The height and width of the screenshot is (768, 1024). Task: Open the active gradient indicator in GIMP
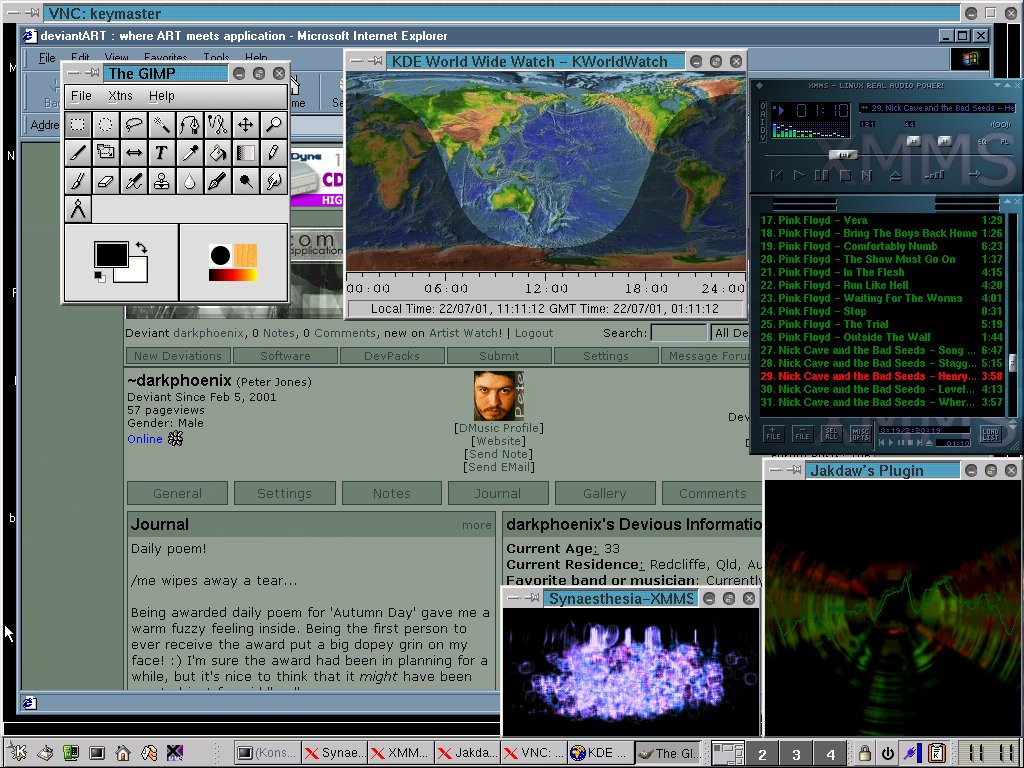233,275
